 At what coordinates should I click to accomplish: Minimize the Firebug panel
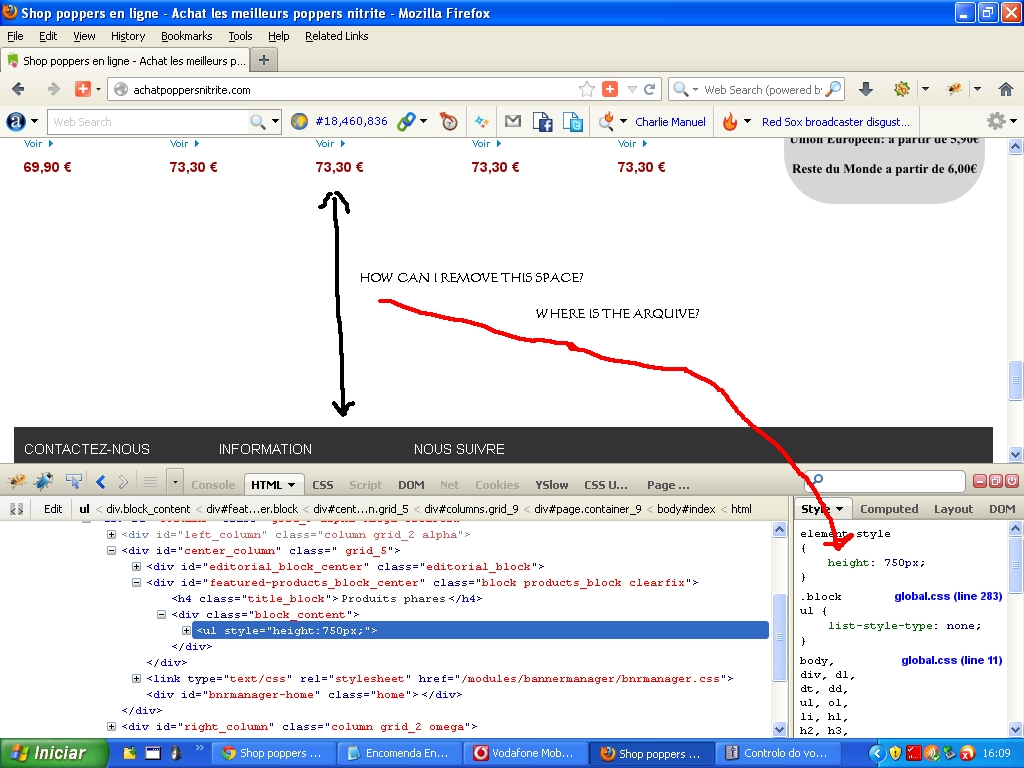[x=980, y=481]
